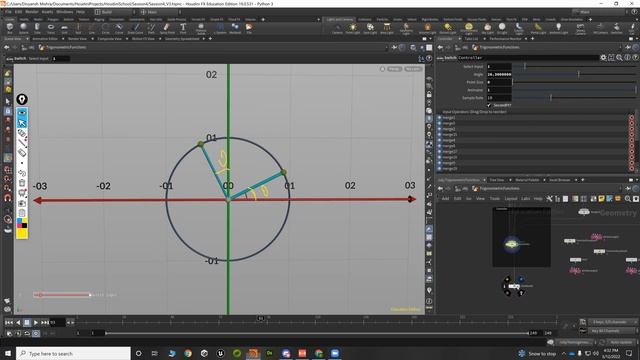Select the Draw Curve shelf tool

135,28
